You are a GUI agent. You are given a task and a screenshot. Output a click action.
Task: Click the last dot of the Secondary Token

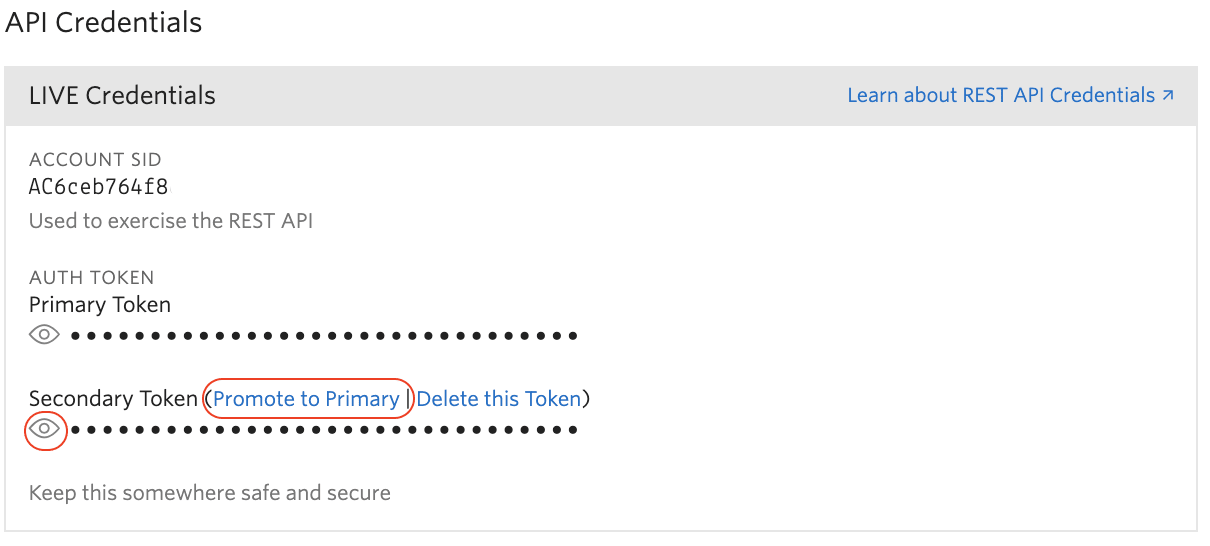pyautogui.click(x=573, y=431)
